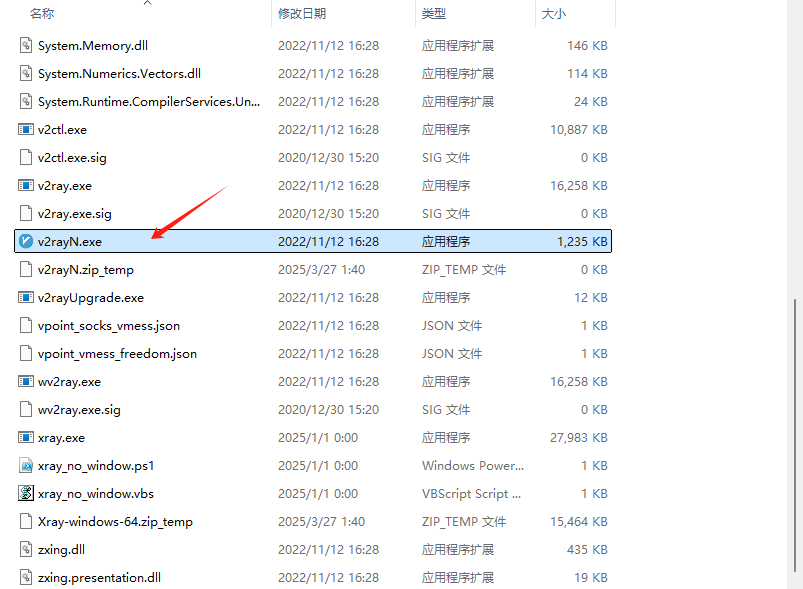The image size is (803, 589).
Task: Click the System.Runtime.CompilerServices file icon
Action: coord(26,101)
